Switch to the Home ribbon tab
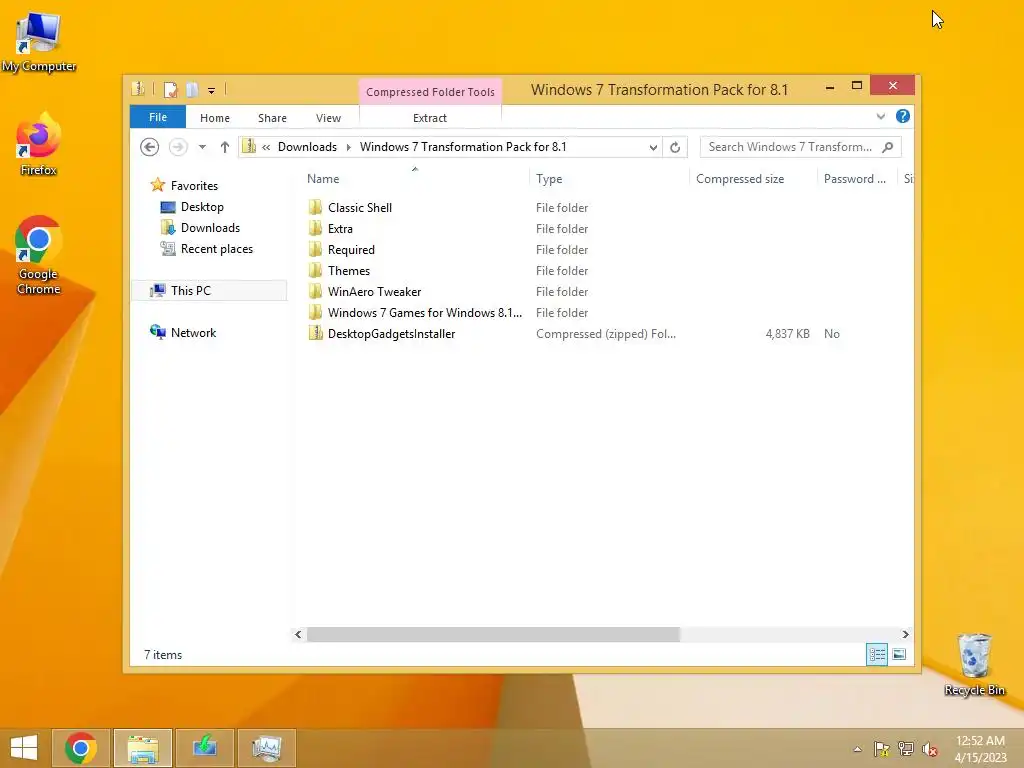Image resolution: width=1024 pixels, height=768 pixels. click(x=215, y=118)
